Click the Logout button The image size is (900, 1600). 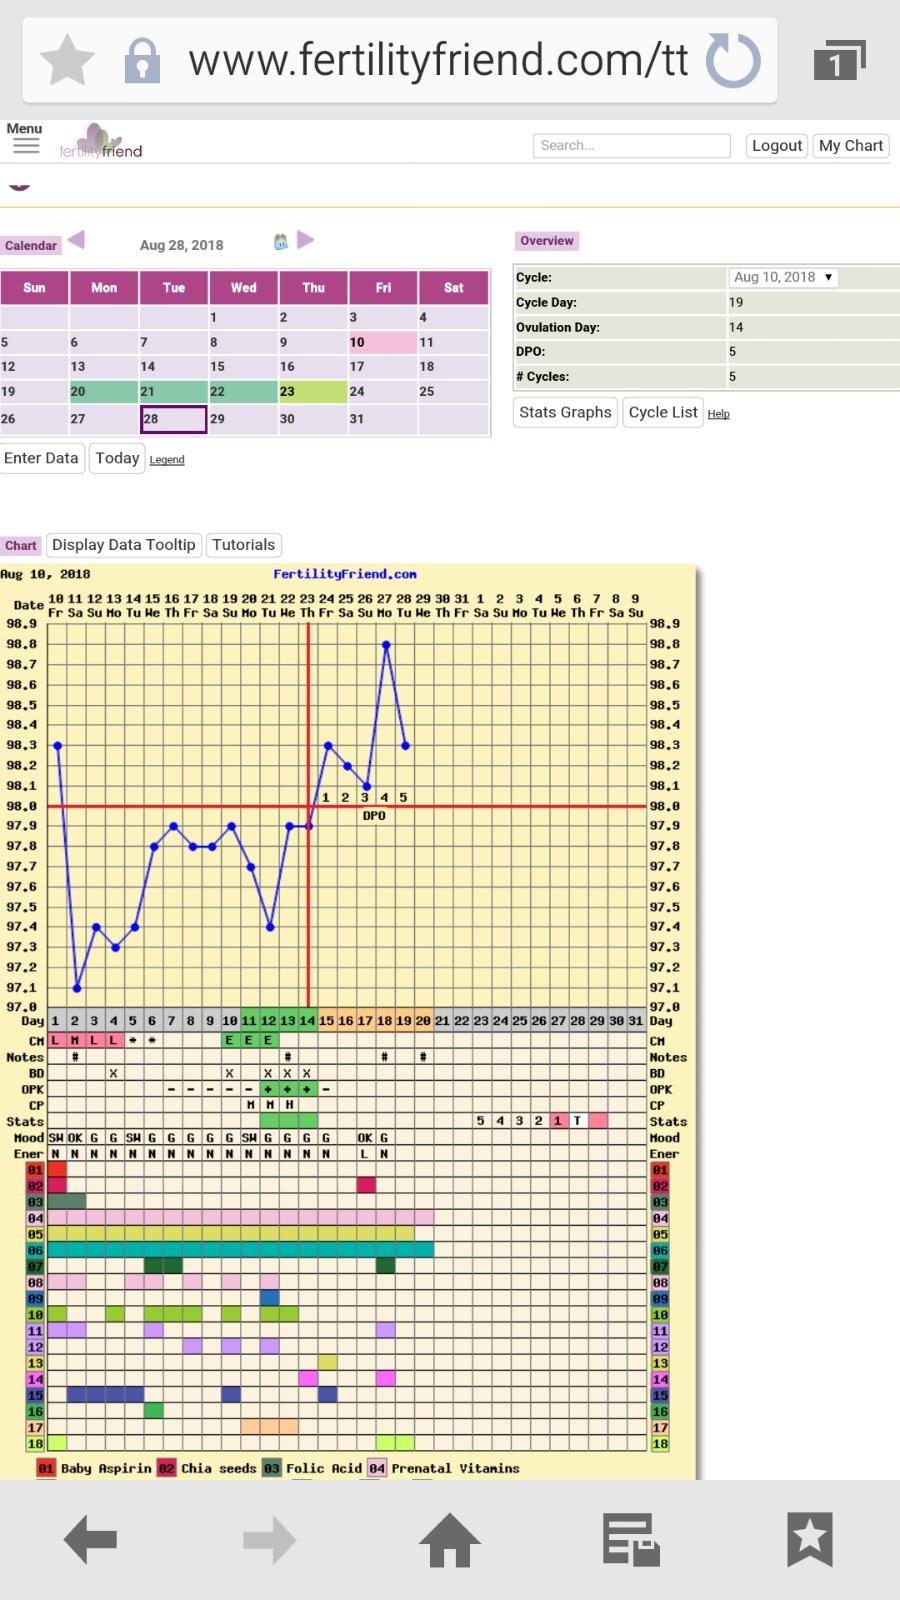click(x=776, y=146)
